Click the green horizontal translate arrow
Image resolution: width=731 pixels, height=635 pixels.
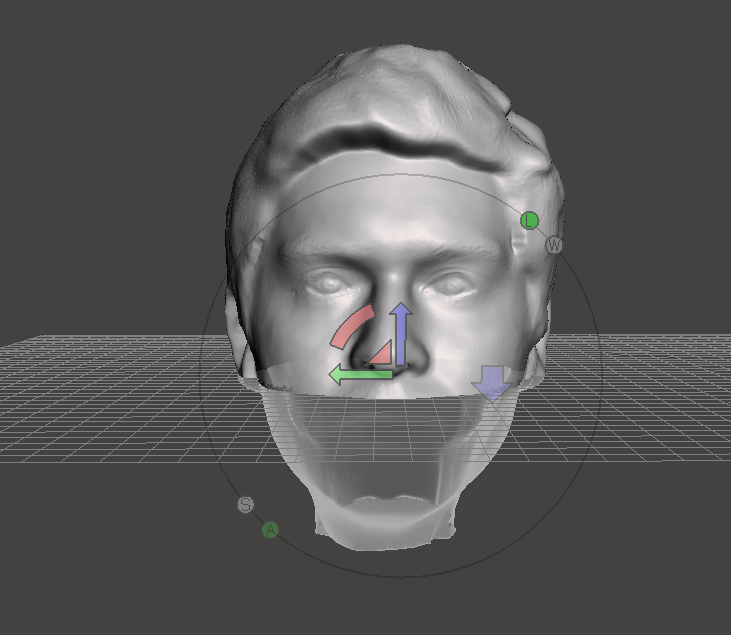click(358, 375)
